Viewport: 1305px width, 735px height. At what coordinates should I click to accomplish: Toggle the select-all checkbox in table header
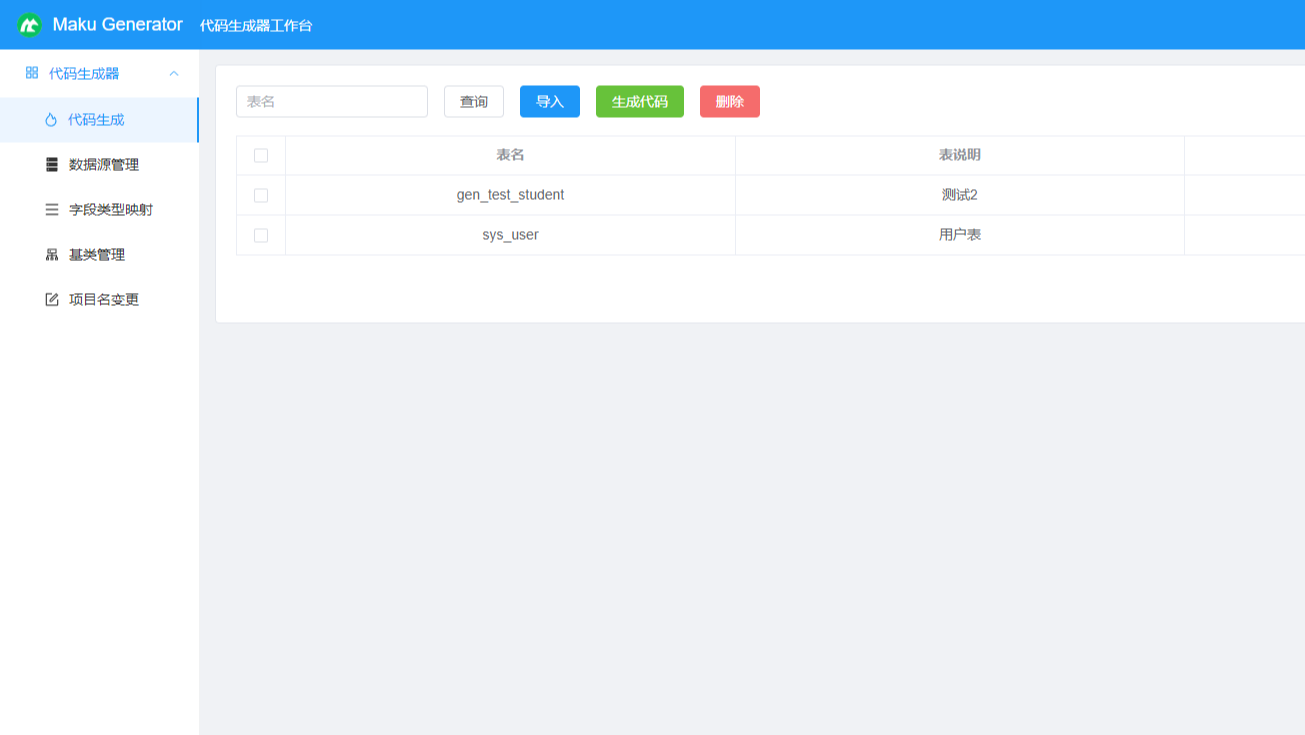coord(261,156)
